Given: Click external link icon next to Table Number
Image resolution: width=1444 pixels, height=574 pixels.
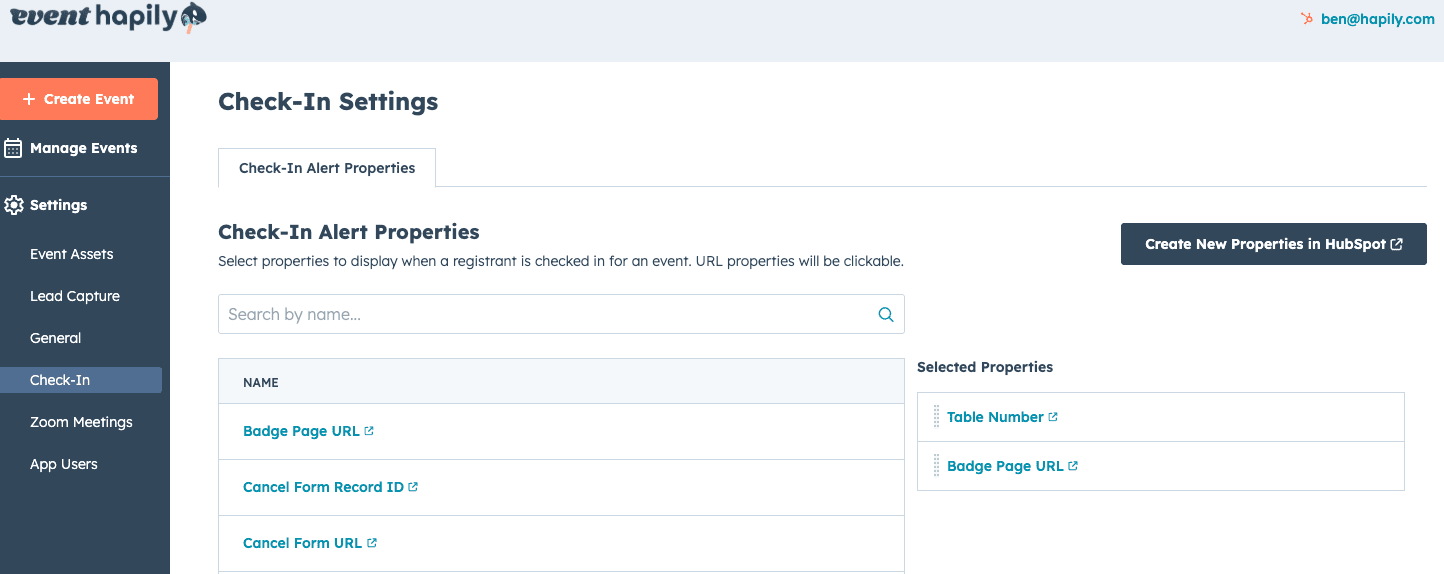Looking at the screenshot, I should (1053, 417).
